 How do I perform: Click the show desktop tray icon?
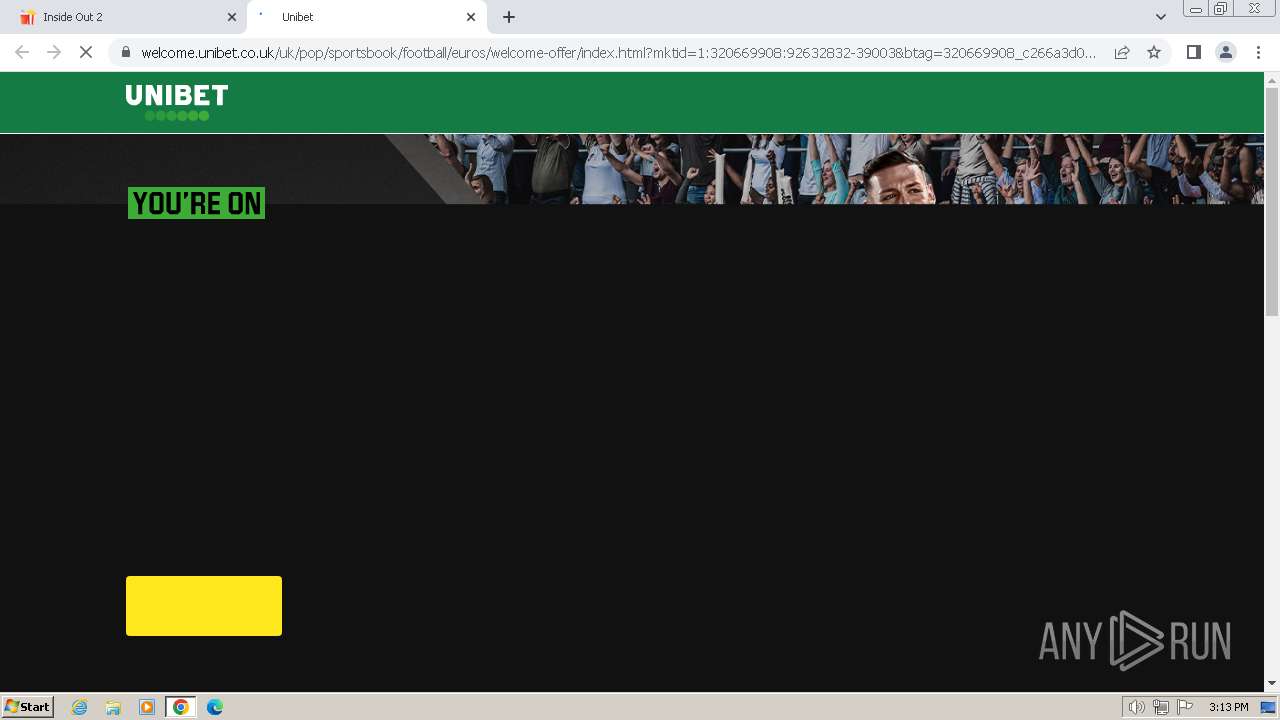1268,707
